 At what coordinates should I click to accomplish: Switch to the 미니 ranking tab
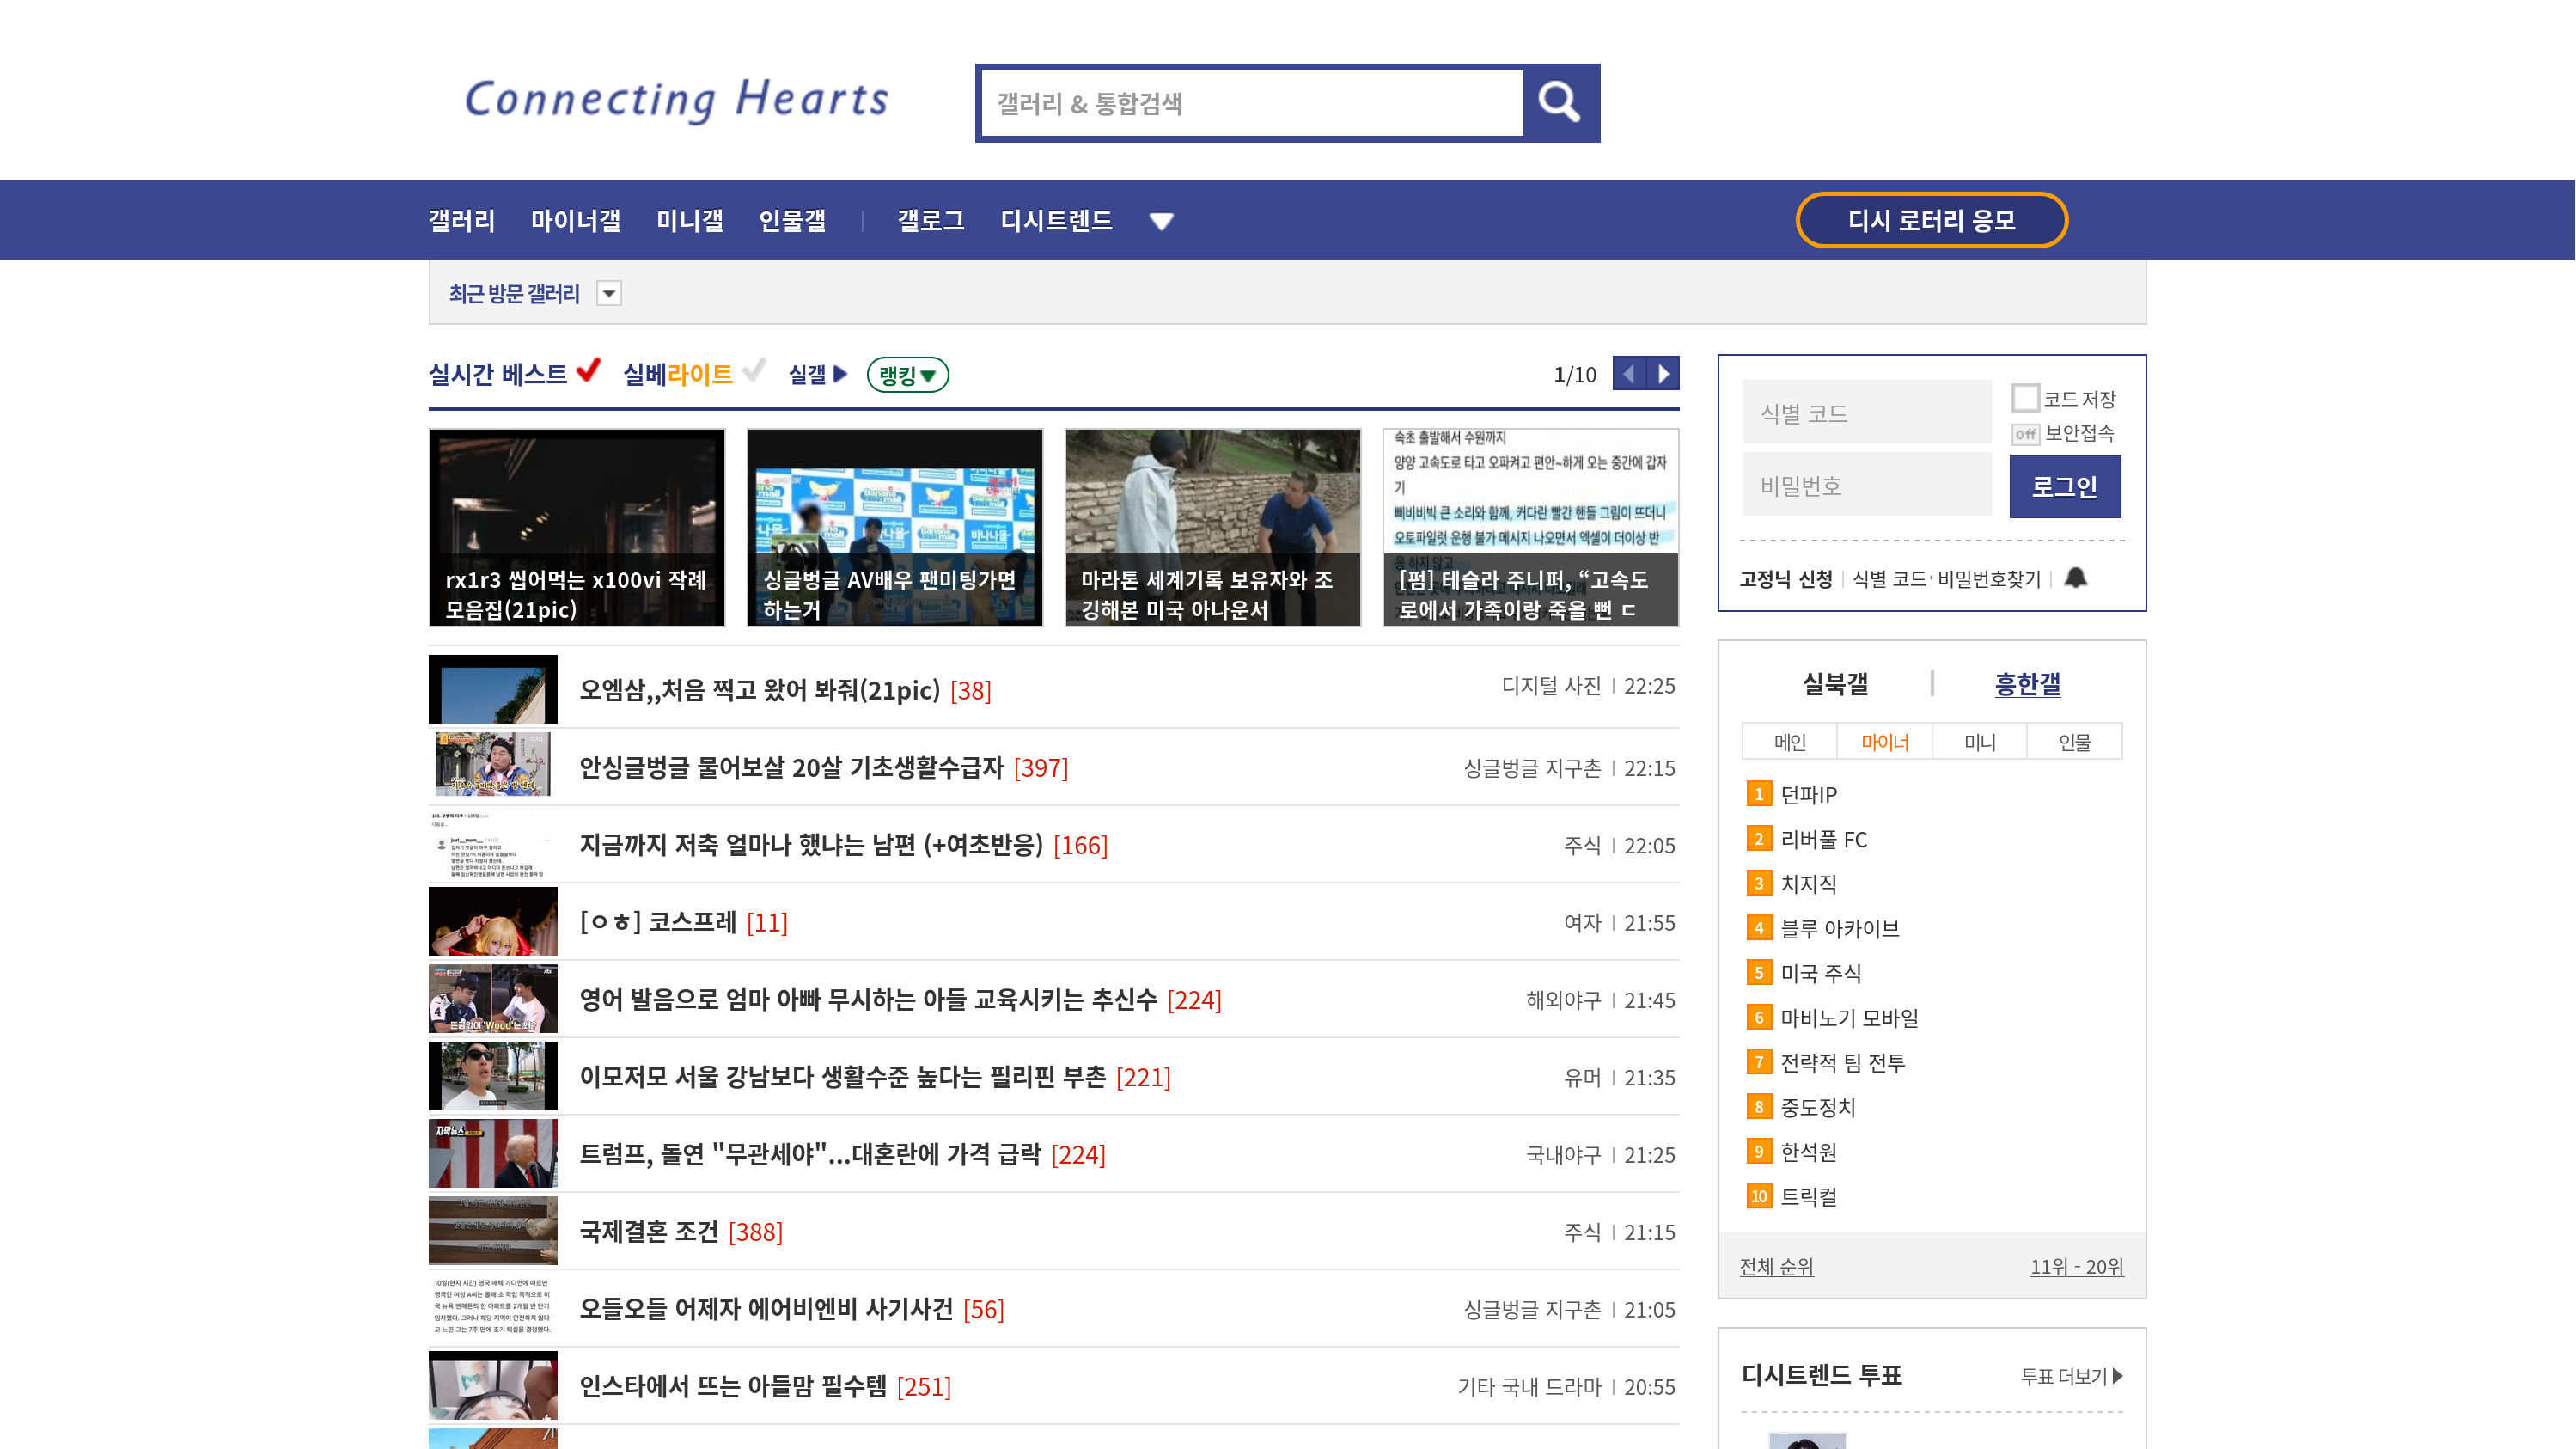coord(1980,742)
